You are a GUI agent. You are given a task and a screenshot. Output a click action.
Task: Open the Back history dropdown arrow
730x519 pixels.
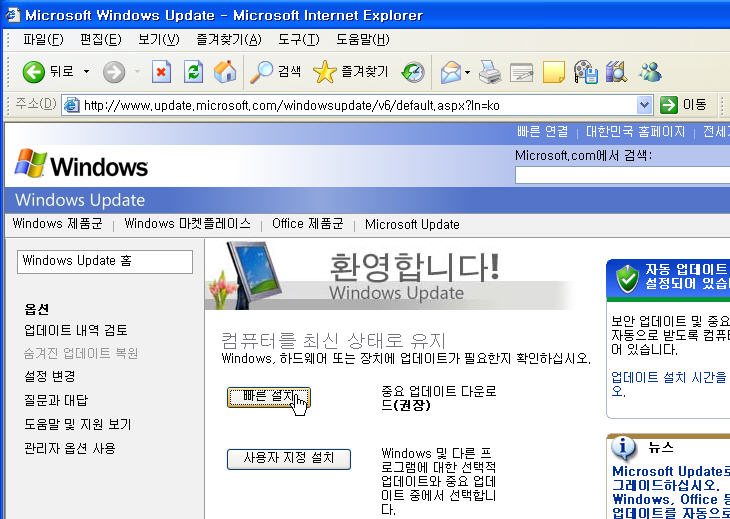point(86,72)
